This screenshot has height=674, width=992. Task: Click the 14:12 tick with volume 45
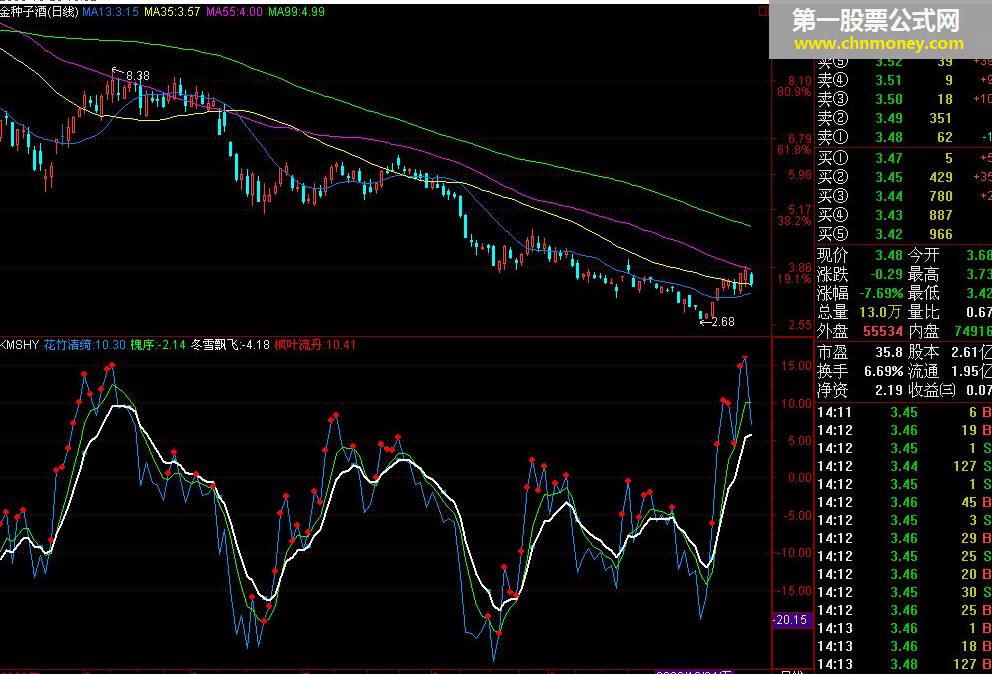click(903, 502)
